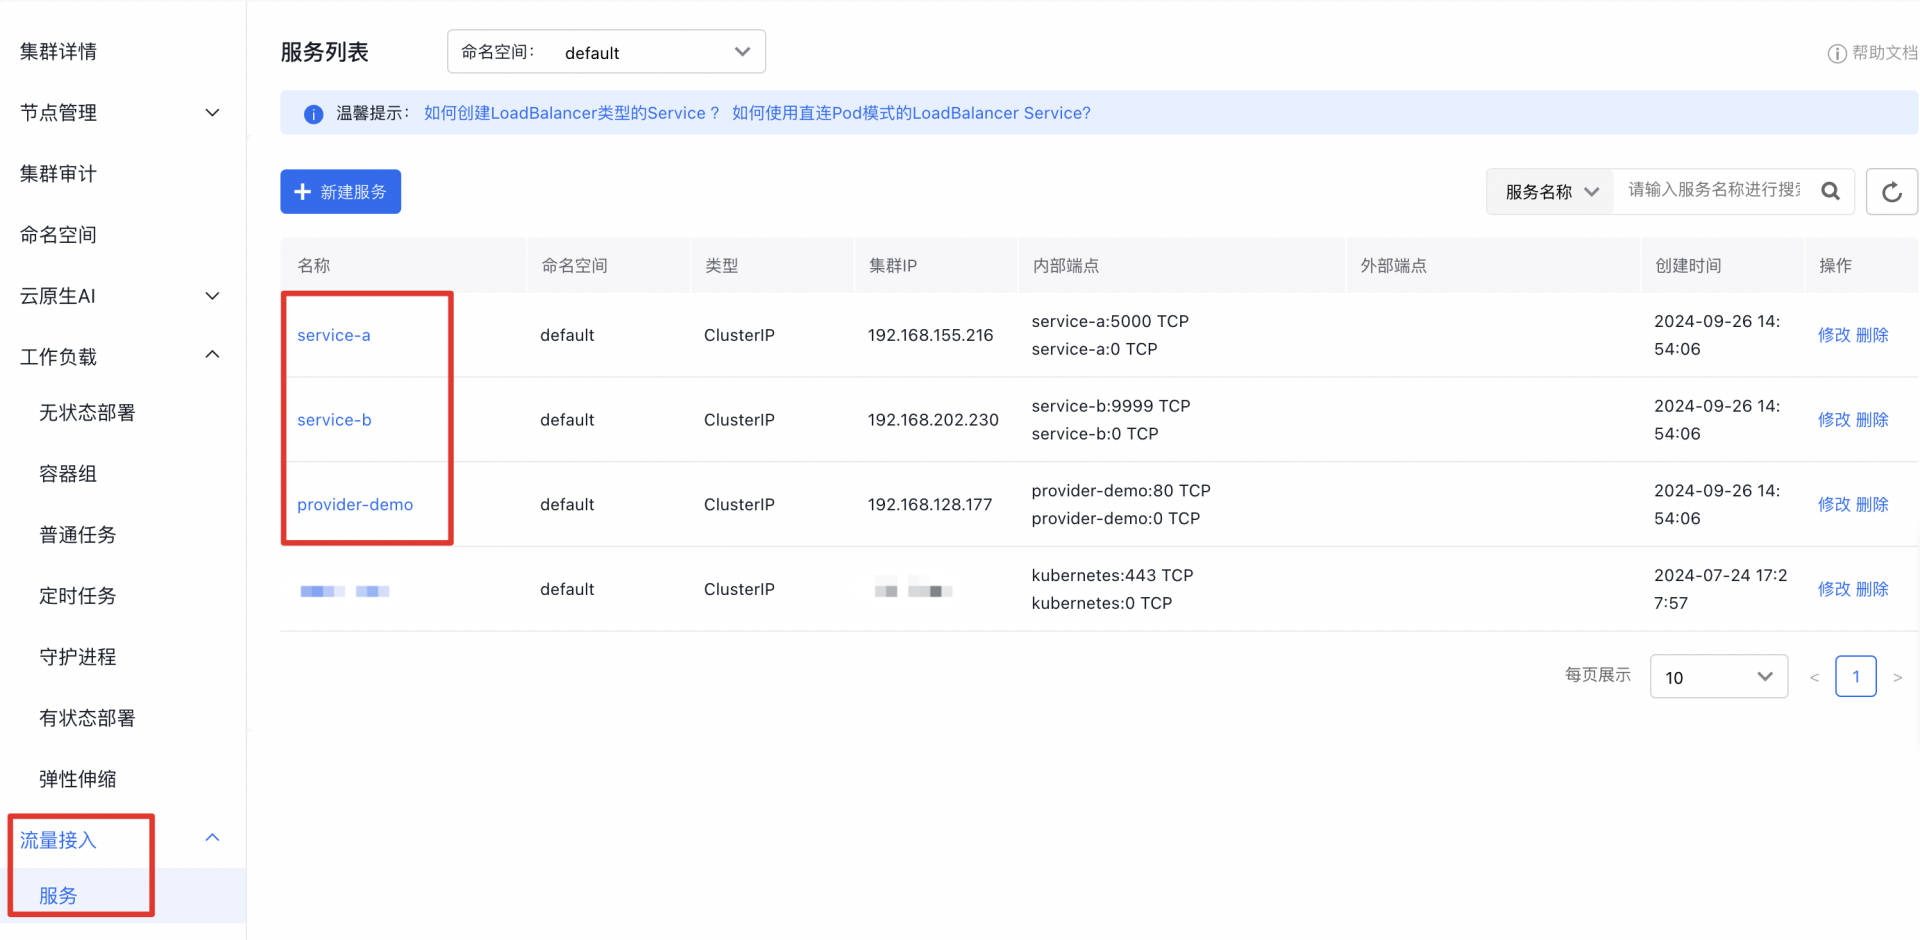Collapse the 流量接入 sidebar menu
1920x940 pixels.
[212, 838]
